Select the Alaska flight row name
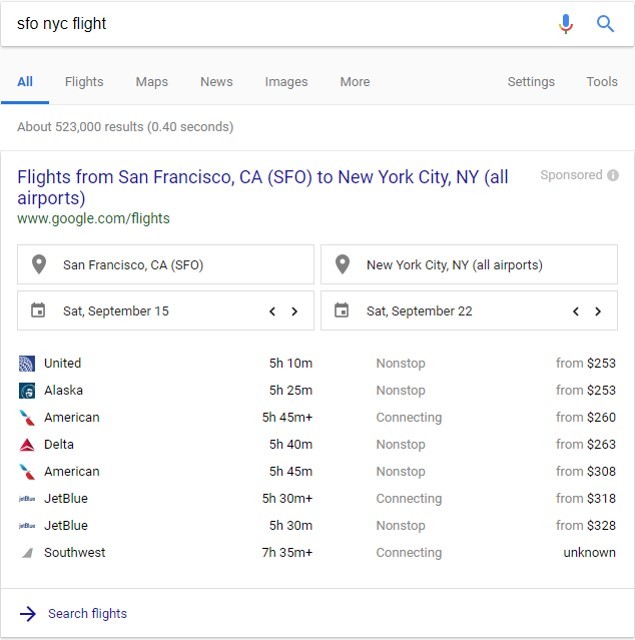The width and height of the screenshot is (635, 640). pos(63,390)
